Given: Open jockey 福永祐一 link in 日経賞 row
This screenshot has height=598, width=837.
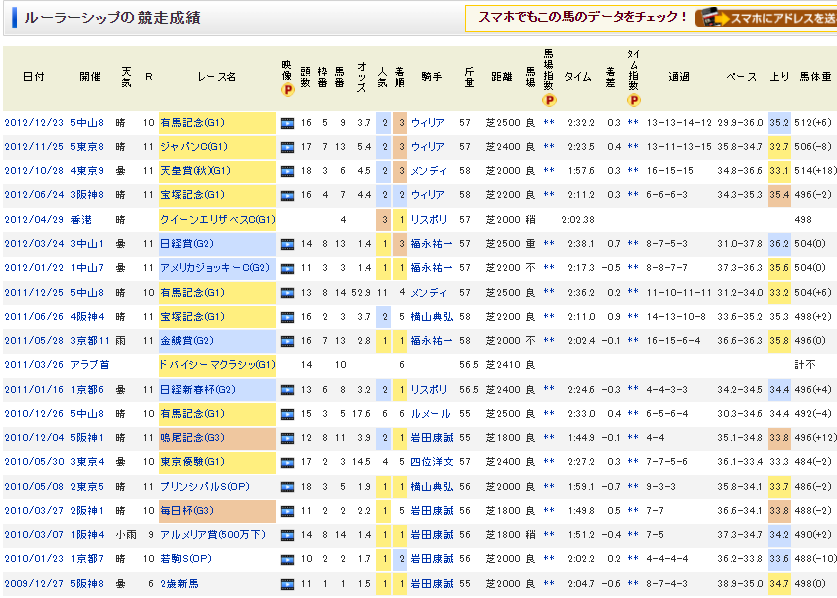Looking at the screenshot, I should click(431, 244).
